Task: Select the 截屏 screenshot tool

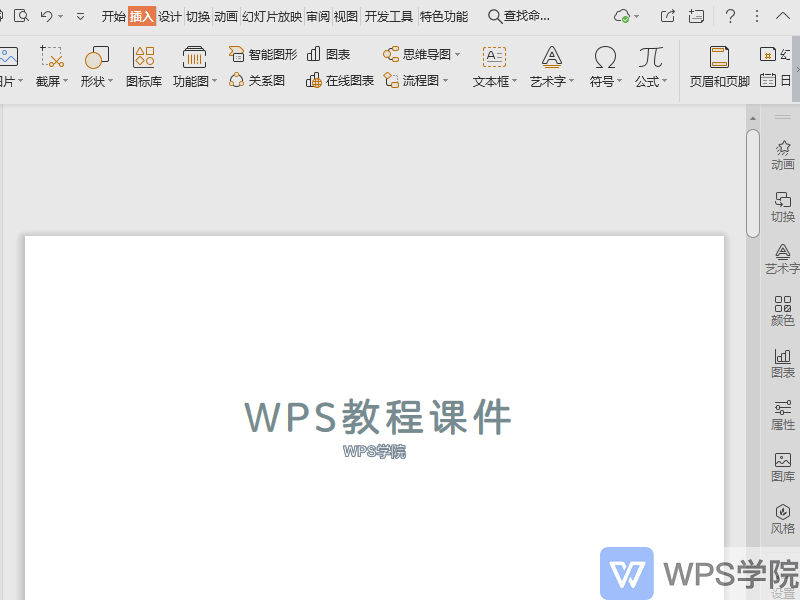Action: click(50, 68)
